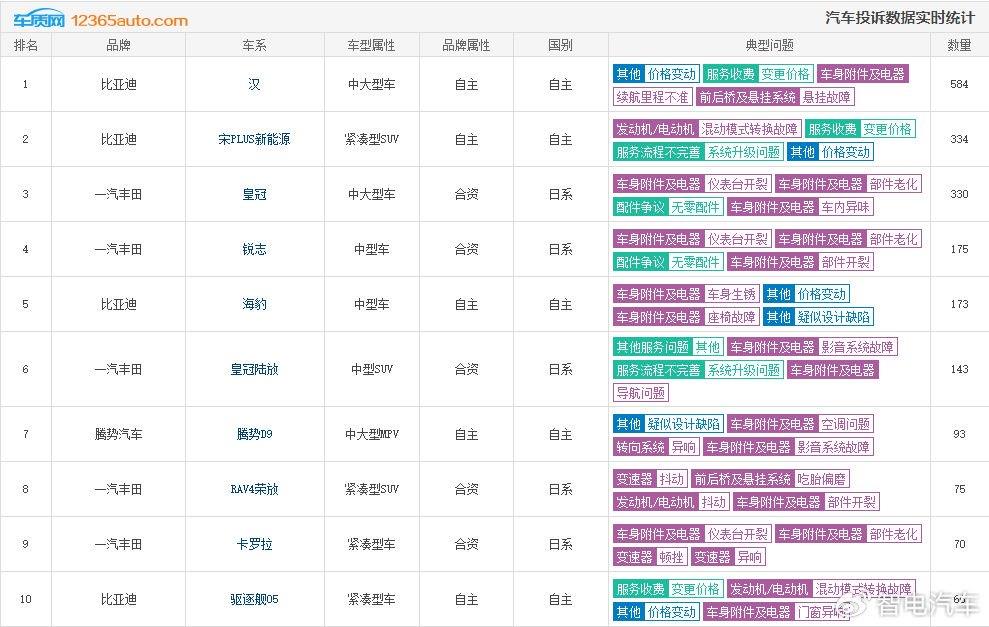Select the 续航里程不准 issue tag

652,97
